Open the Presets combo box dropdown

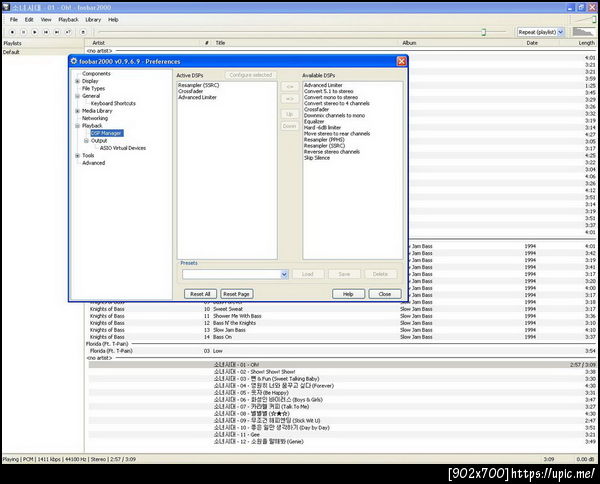[284, 274]
